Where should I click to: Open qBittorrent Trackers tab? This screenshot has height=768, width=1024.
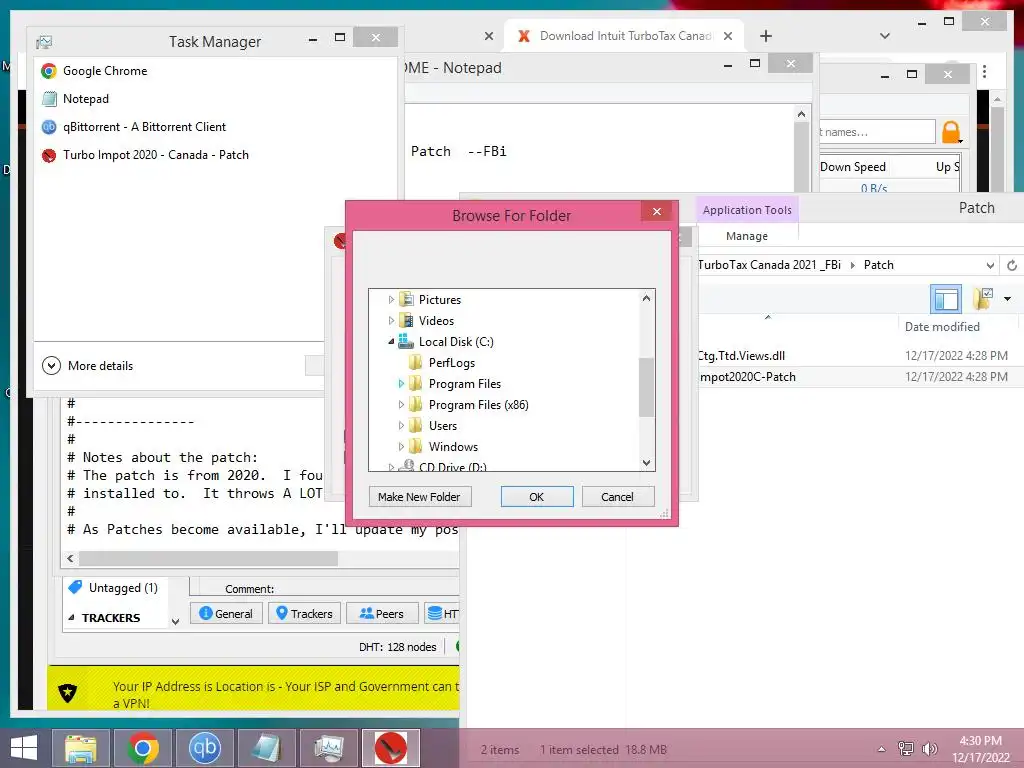[304, 613]
